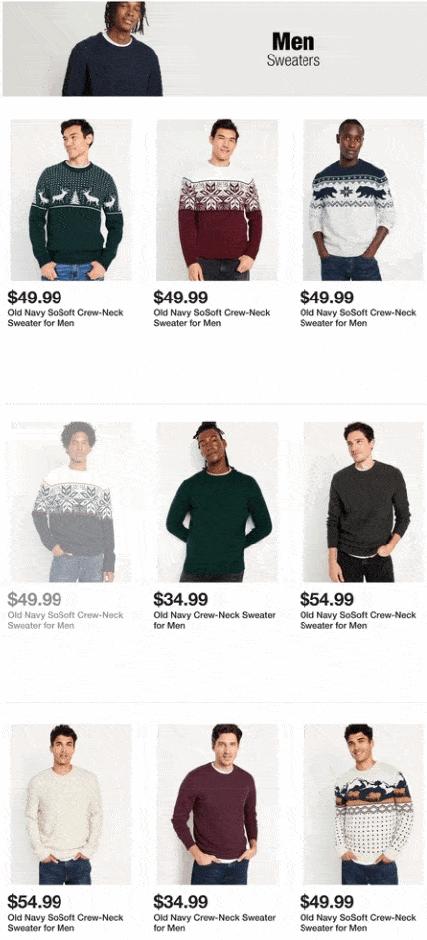Click the Men Sweaters header banner
427x940 pixels.
click(x=214, y=49)
